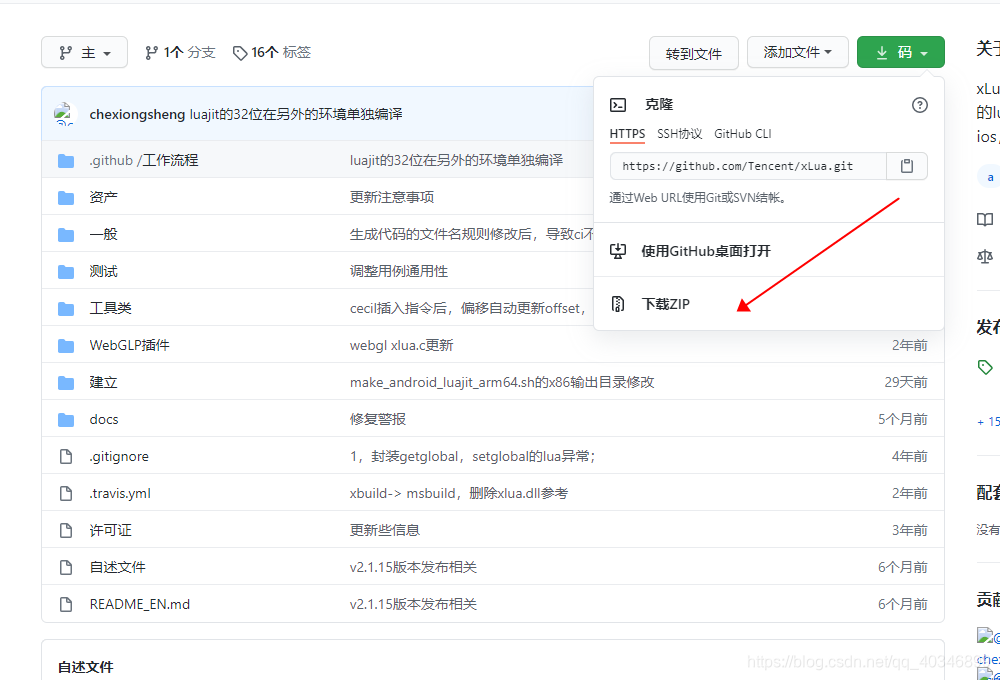
Task: Open commit message 修复警报
Action: [x=378, y=419]
